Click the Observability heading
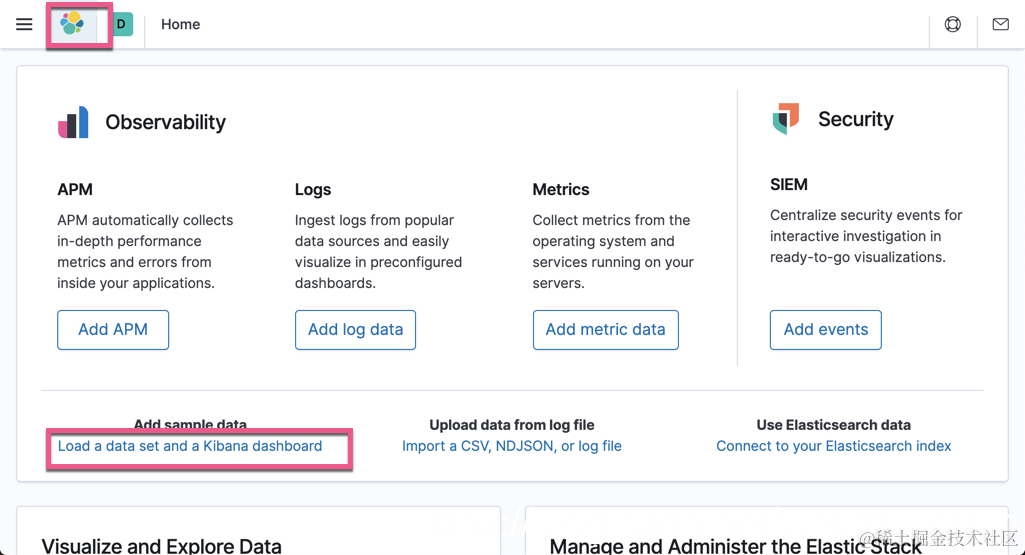The width and height of the screenshot is (1025, 555). pos(165,122)
